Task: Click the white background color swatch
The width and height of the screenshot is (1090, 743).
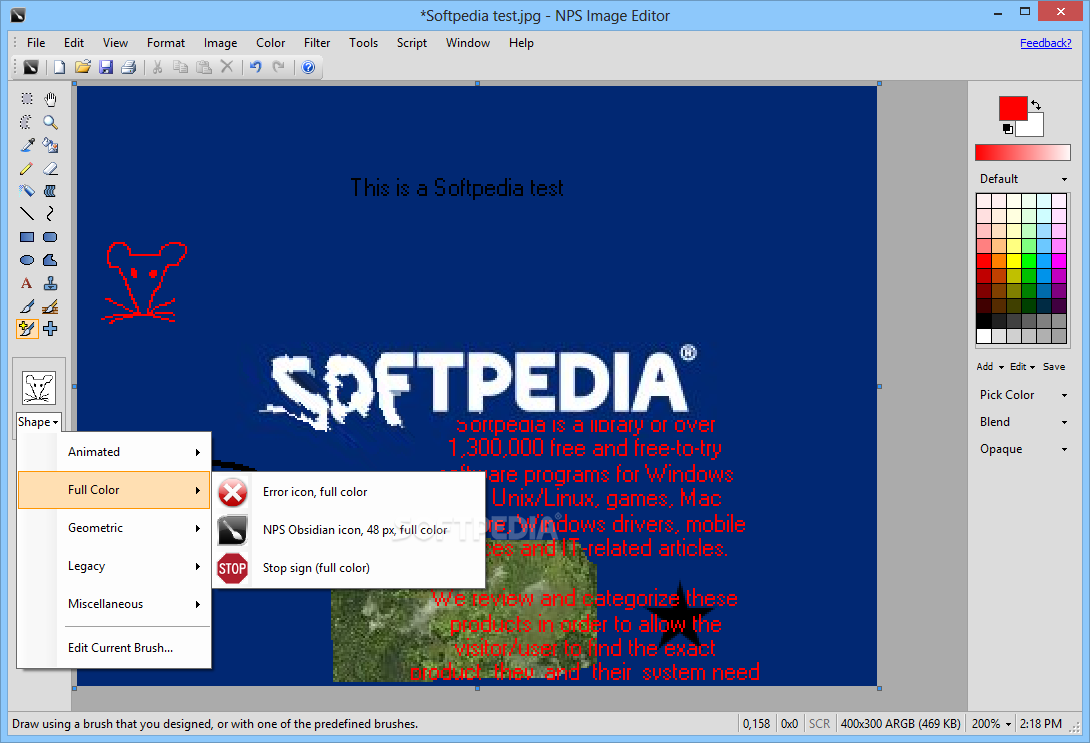Action: 1032,126
